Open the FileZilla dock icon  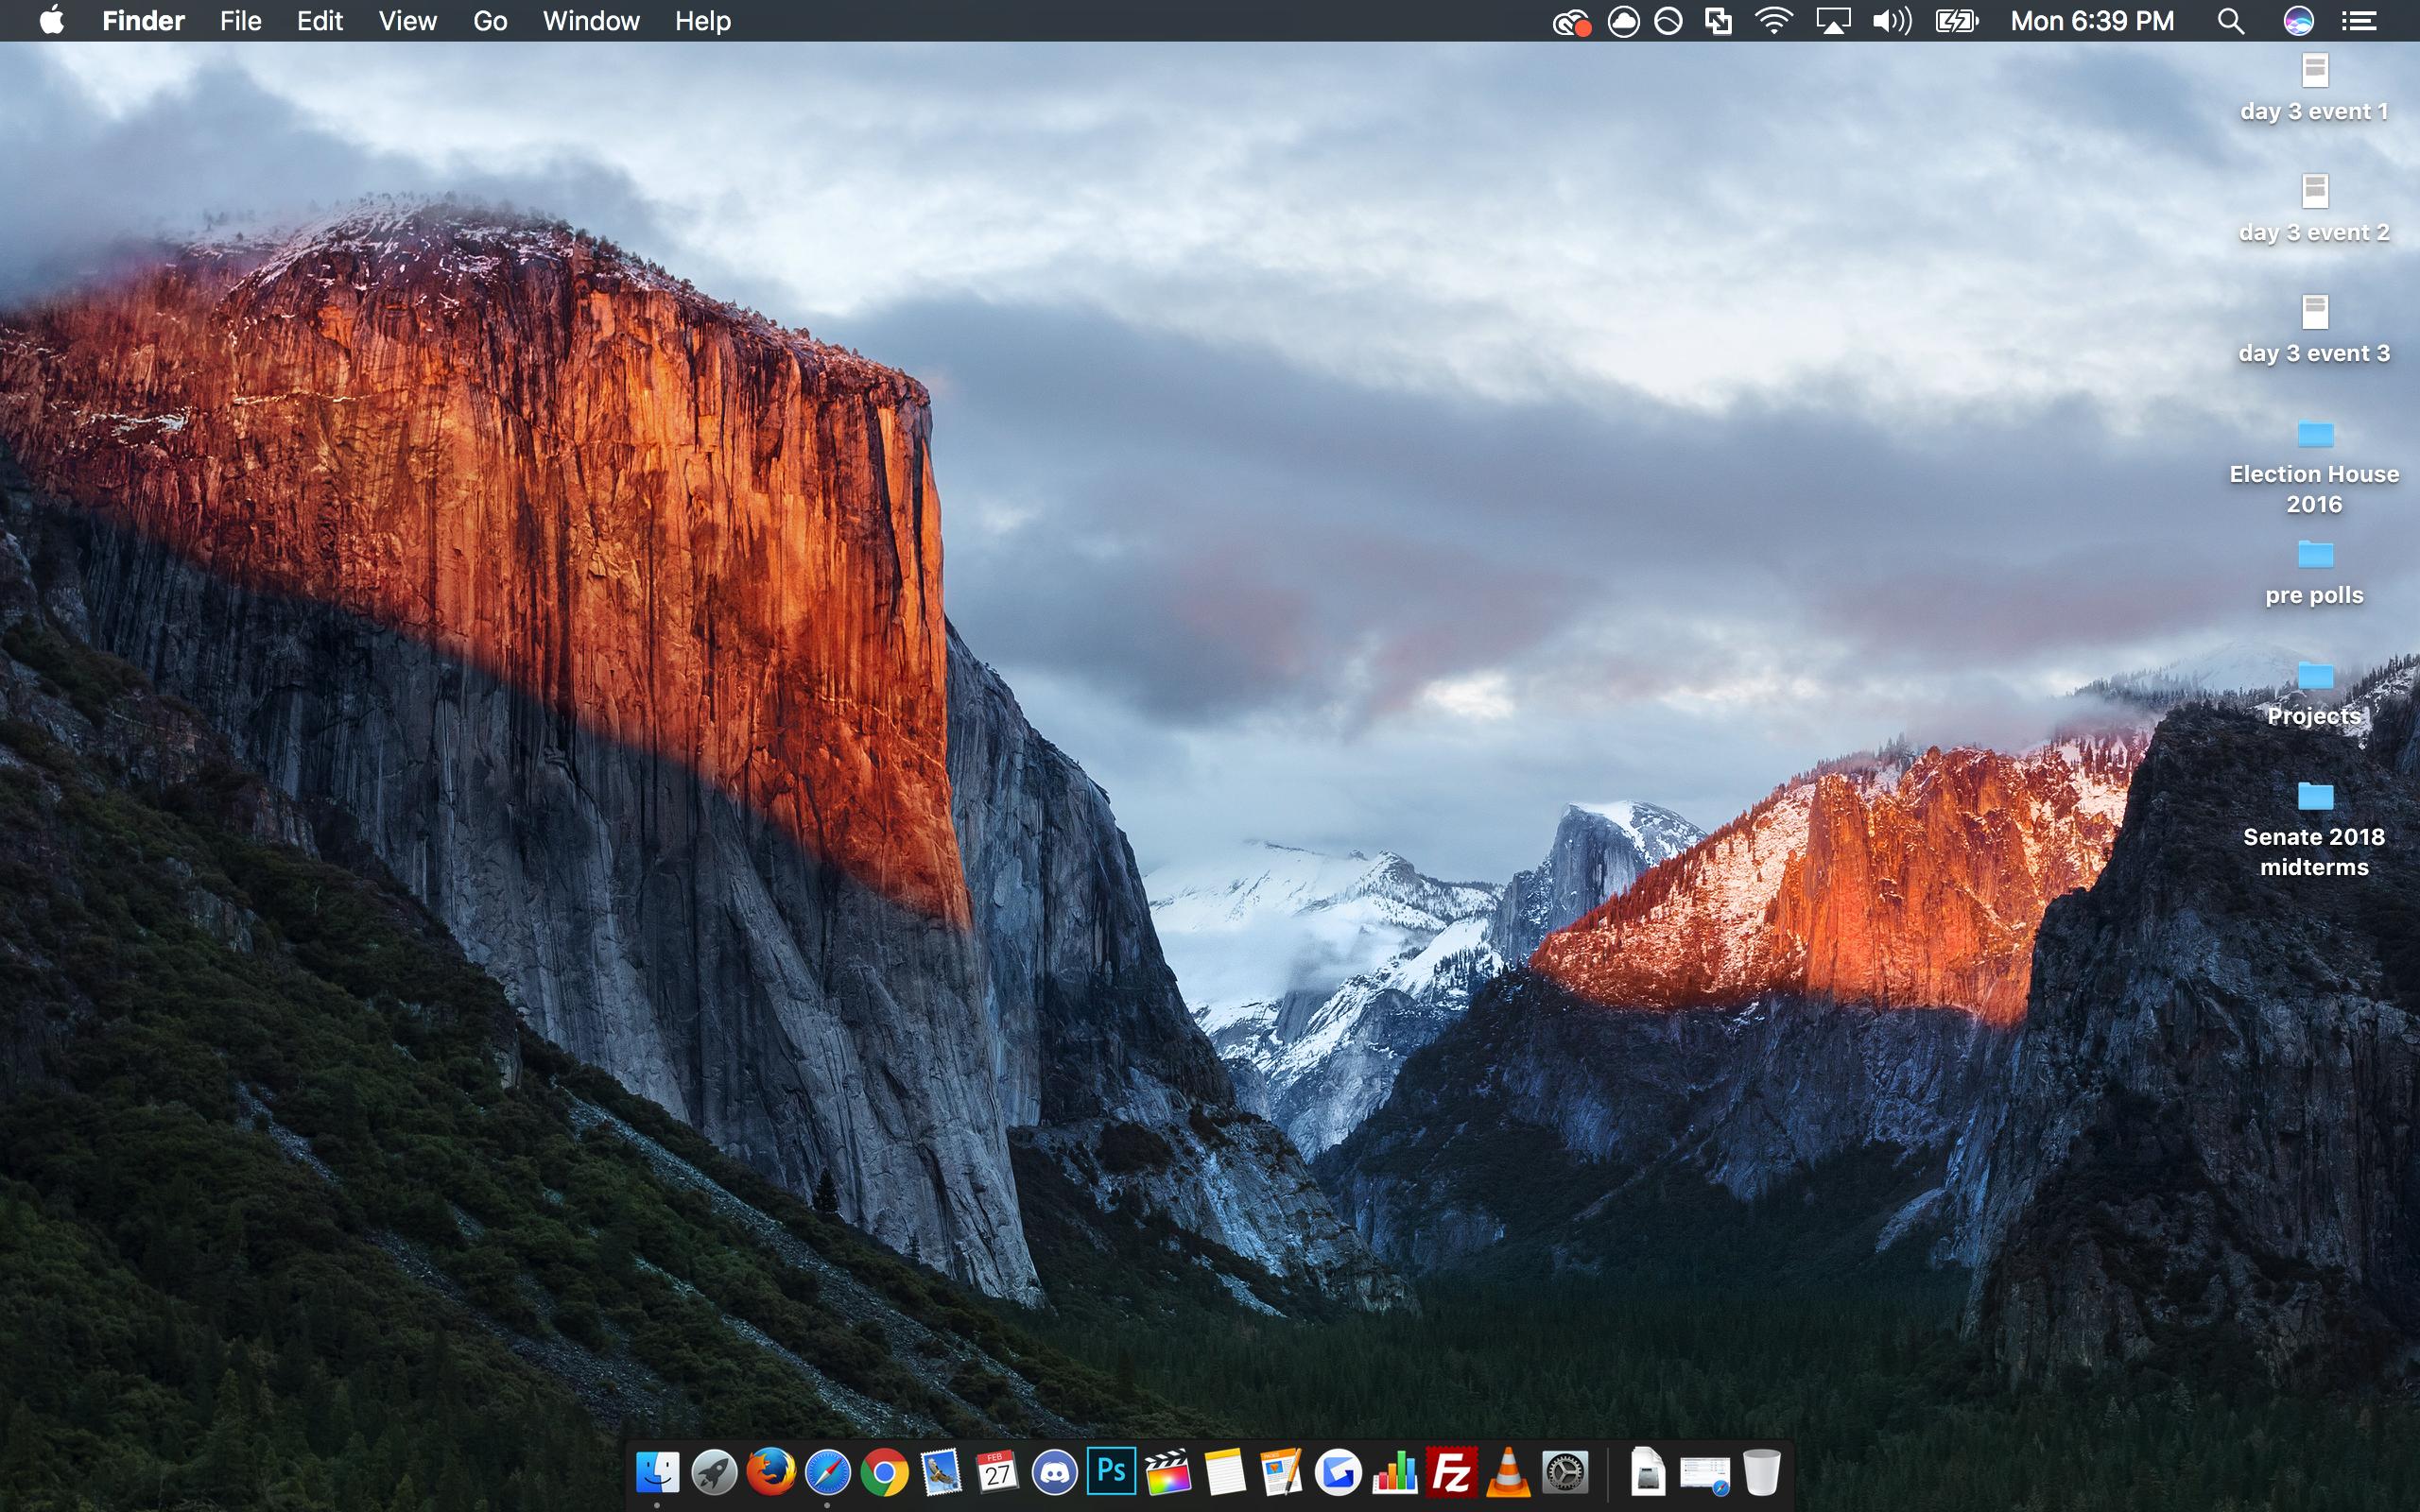coord(1451,1472)
